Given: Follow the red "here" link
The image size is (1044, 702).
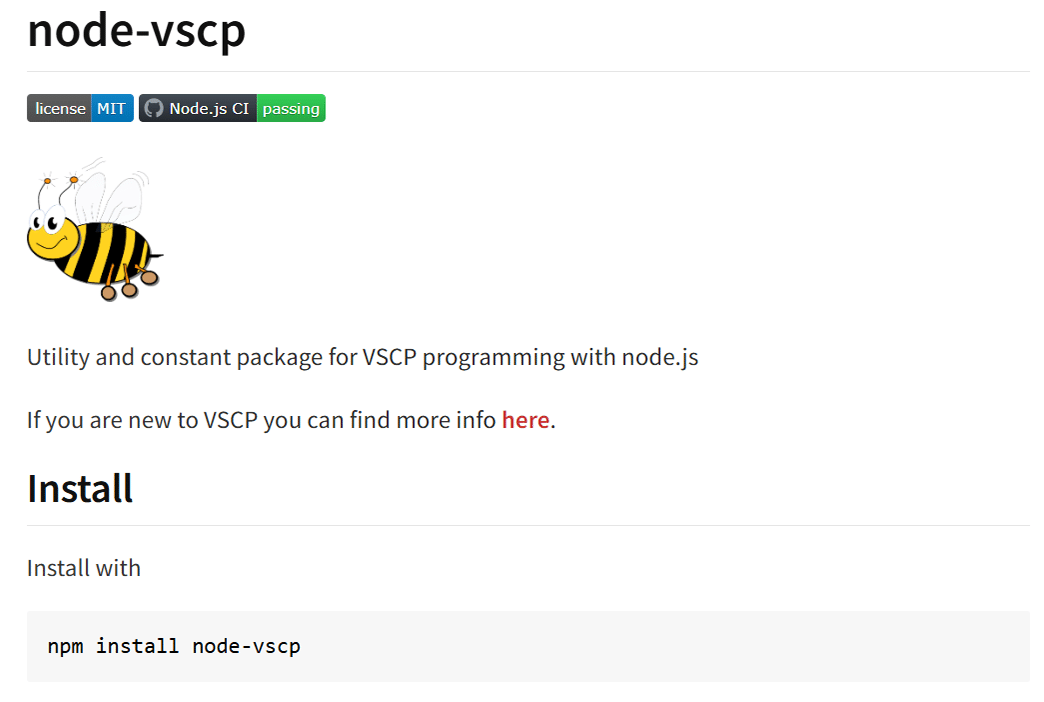Looking at the screenshot, I should point(525,420).
